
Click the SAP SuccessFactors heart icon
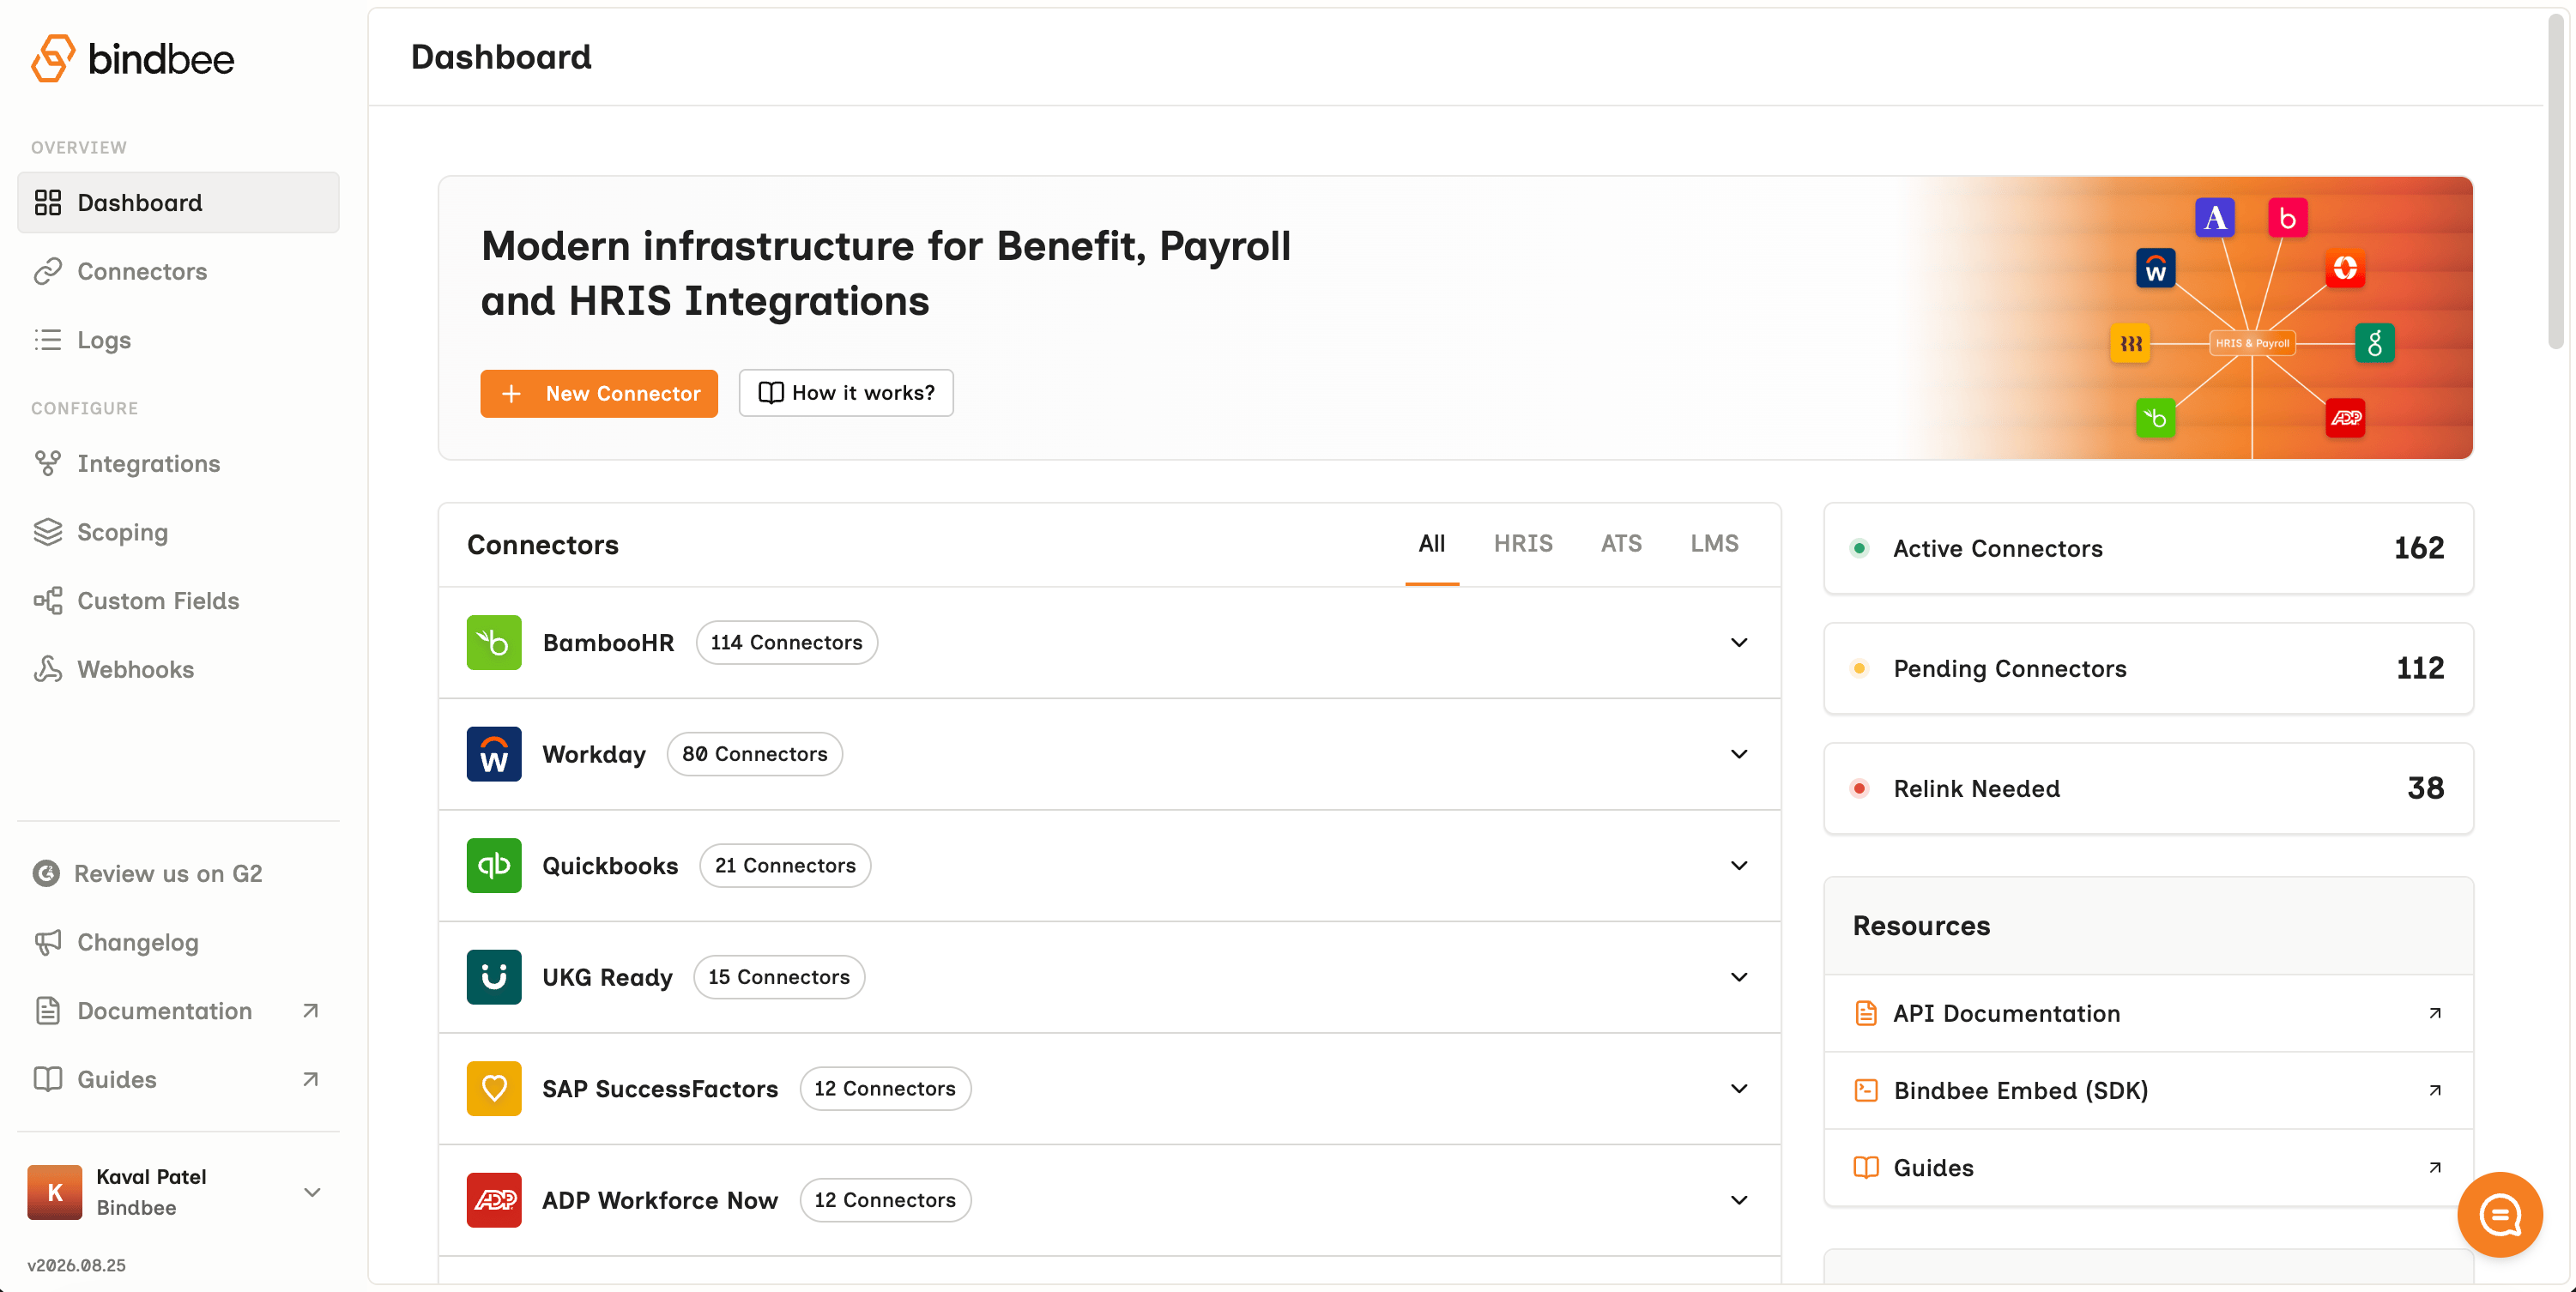(x=494, y=1089)
